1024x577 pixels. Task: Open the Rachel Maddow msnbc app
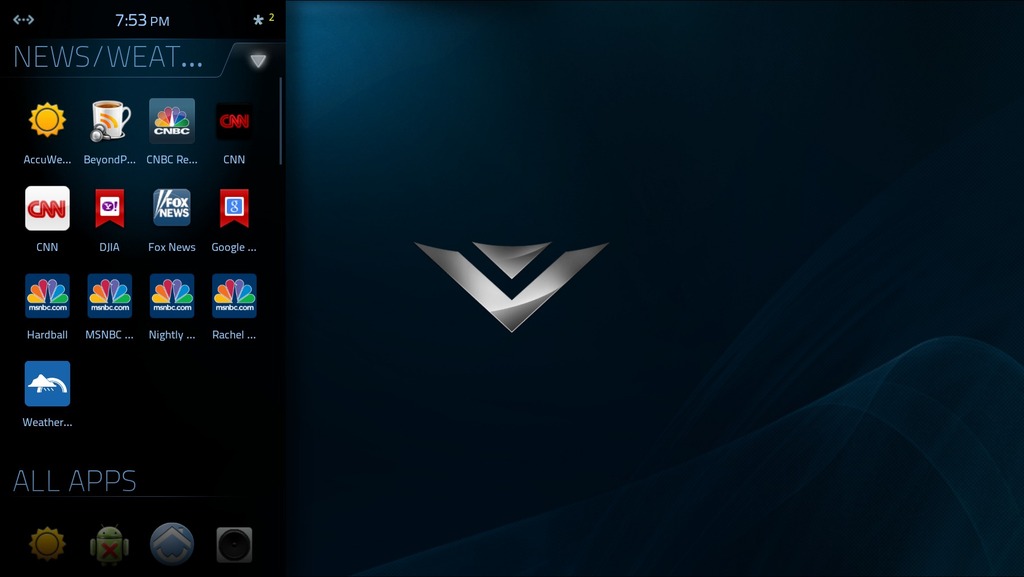pos(234,296)
